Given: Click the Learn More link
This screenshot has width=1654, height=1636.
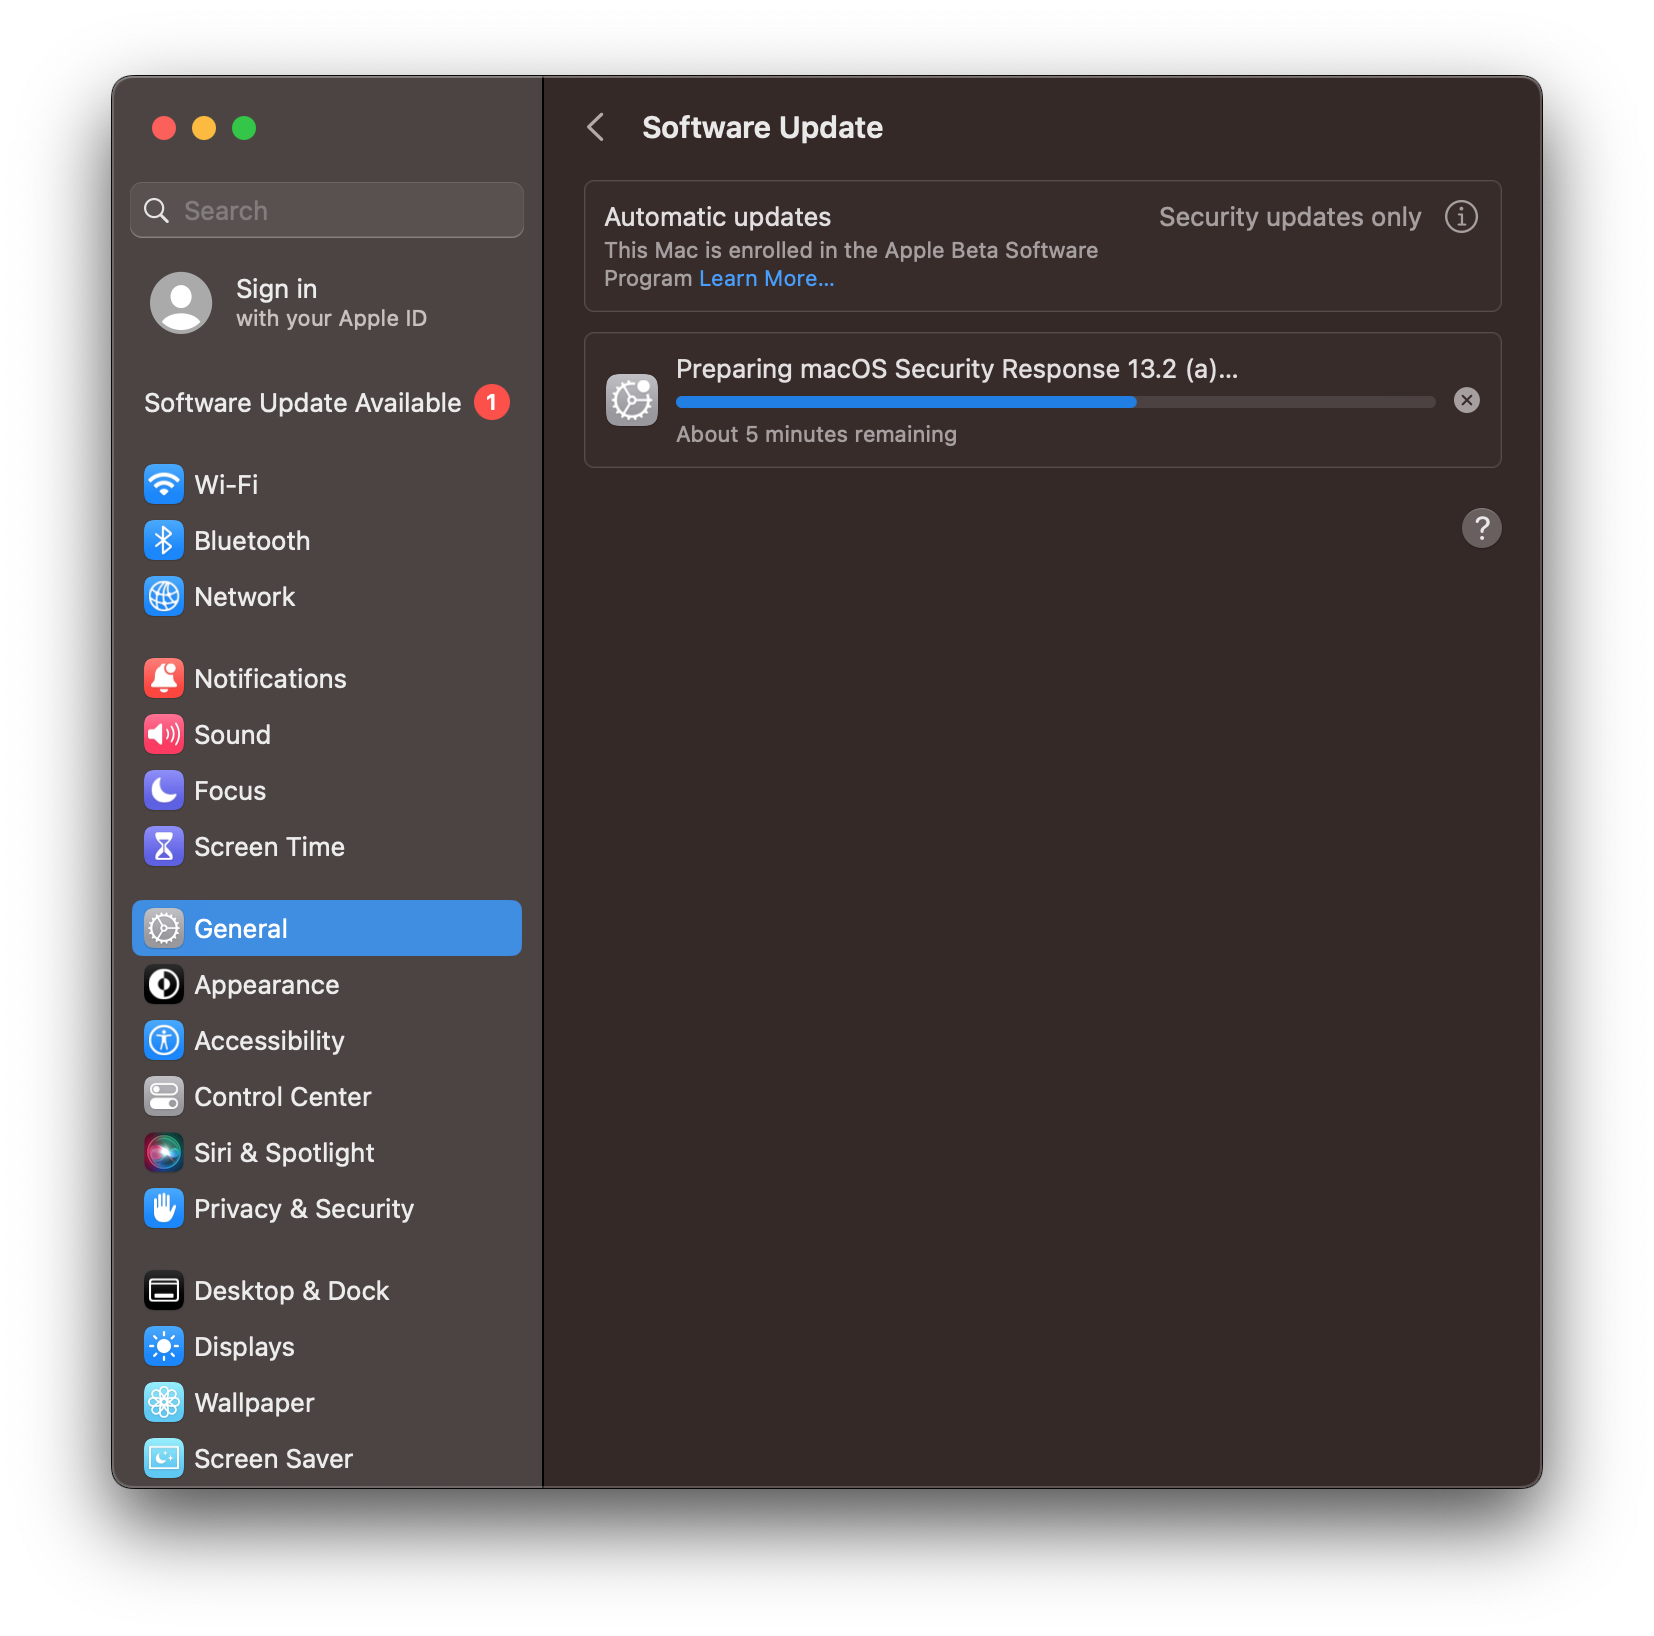Looking at the screenshot, I should coord(767,279).
